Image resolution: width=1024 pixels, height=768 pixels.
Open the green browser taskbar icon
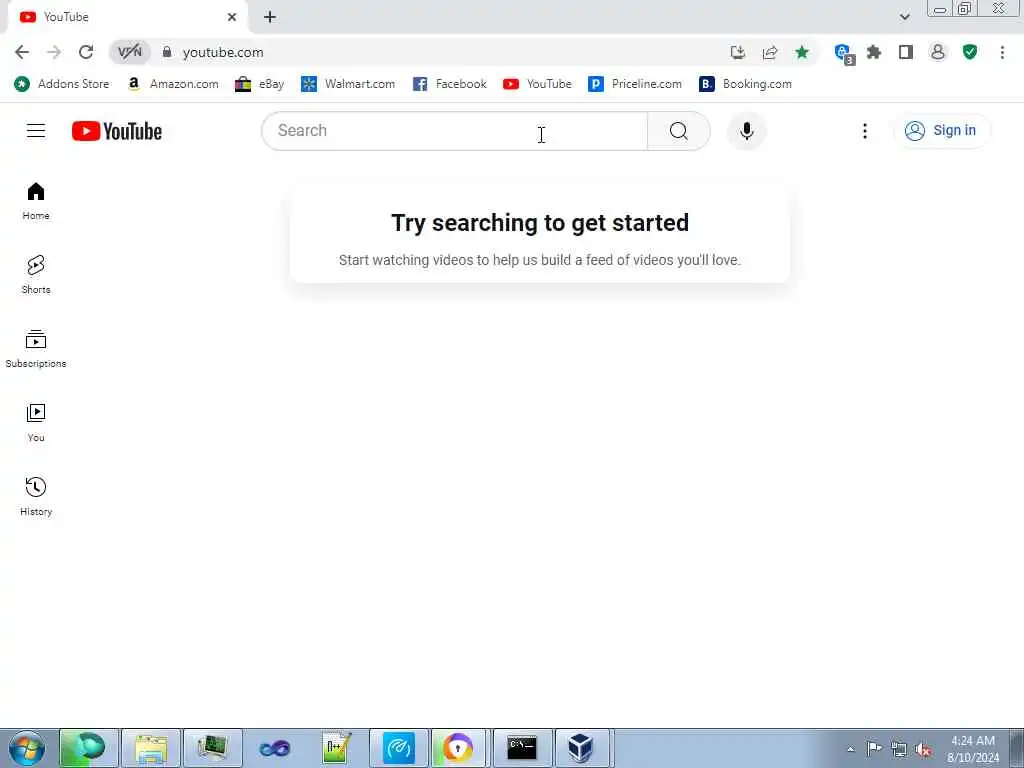pyautogui.click(x=89, y=748)
